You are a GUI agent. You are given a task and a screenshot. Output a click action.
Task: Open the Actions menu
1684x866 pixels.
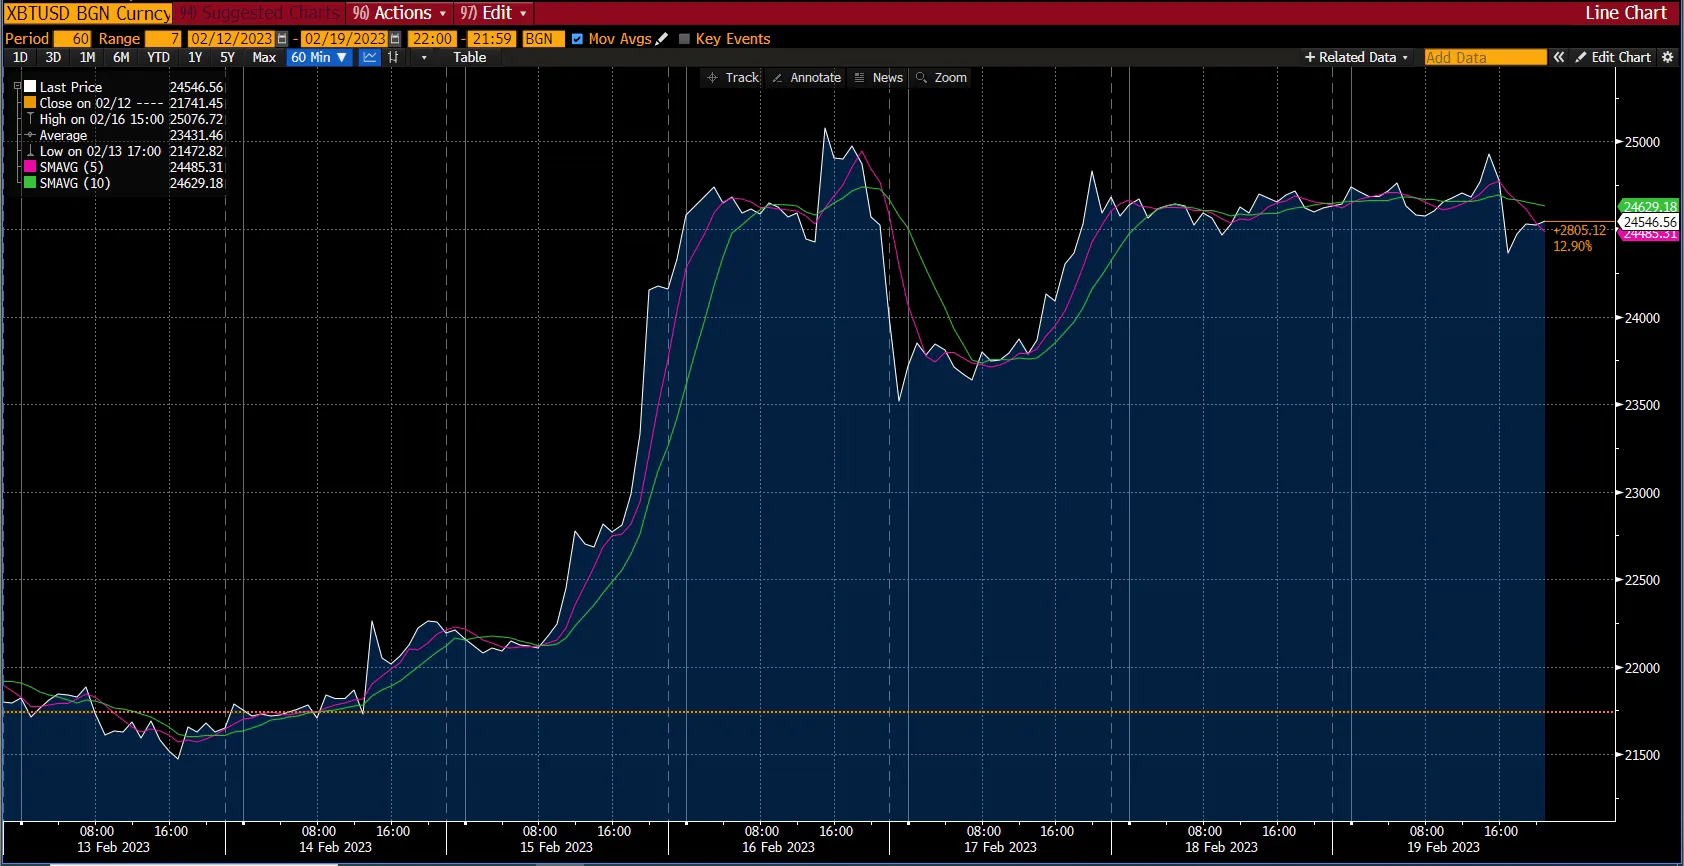click(399, 13)
